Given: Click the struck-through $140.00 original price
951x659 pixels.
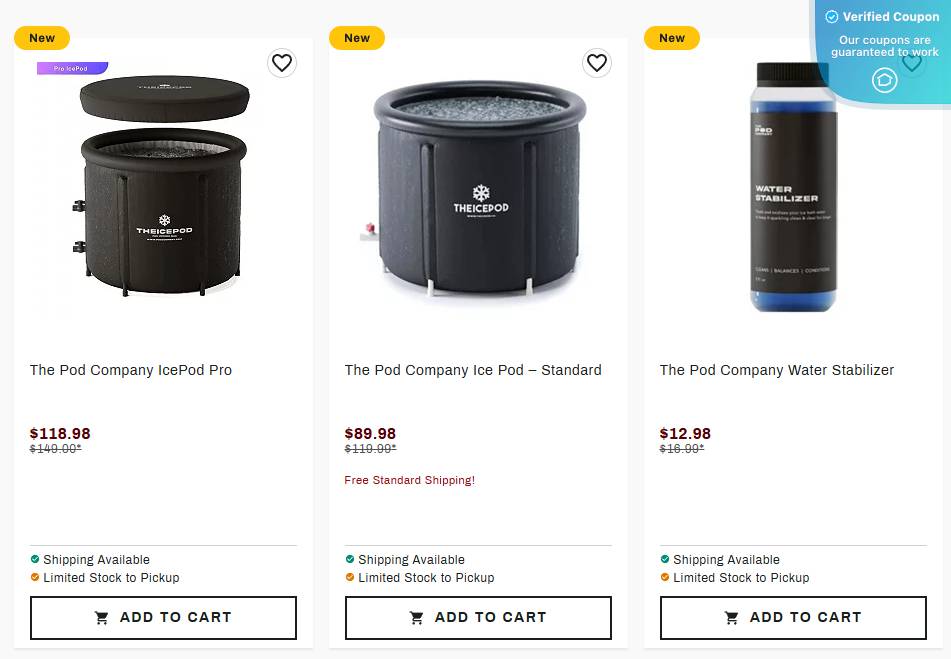Looking at the screenshot, I should click(55, 449).
